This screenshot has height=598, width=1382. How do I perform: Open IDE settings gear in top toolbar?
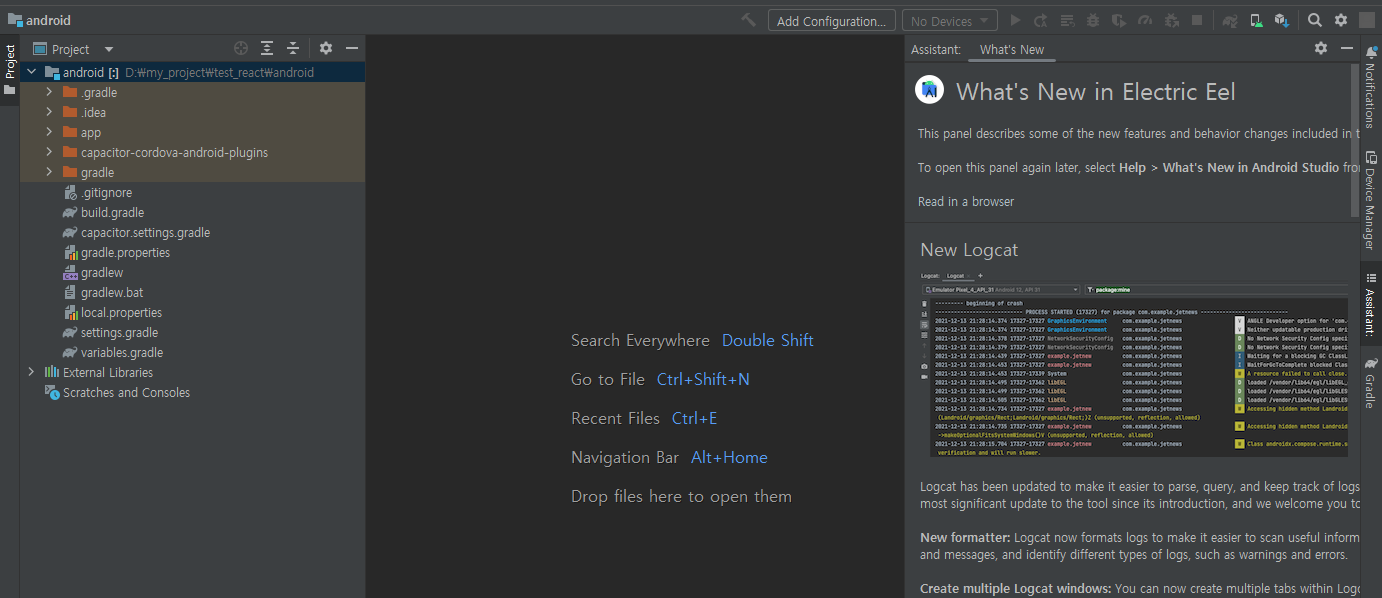click(x=1341, y=20)
